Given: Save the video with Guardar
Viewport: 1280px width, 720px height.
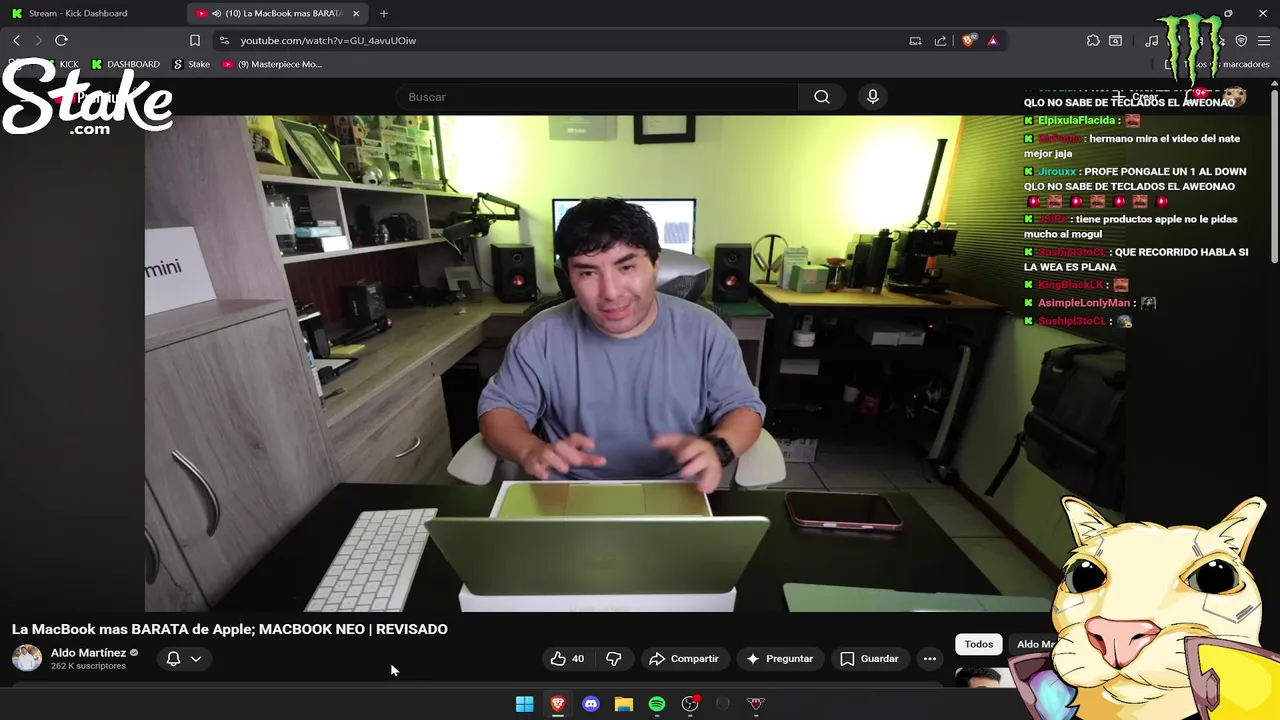Looking at the screenshot, I should 869,658.
